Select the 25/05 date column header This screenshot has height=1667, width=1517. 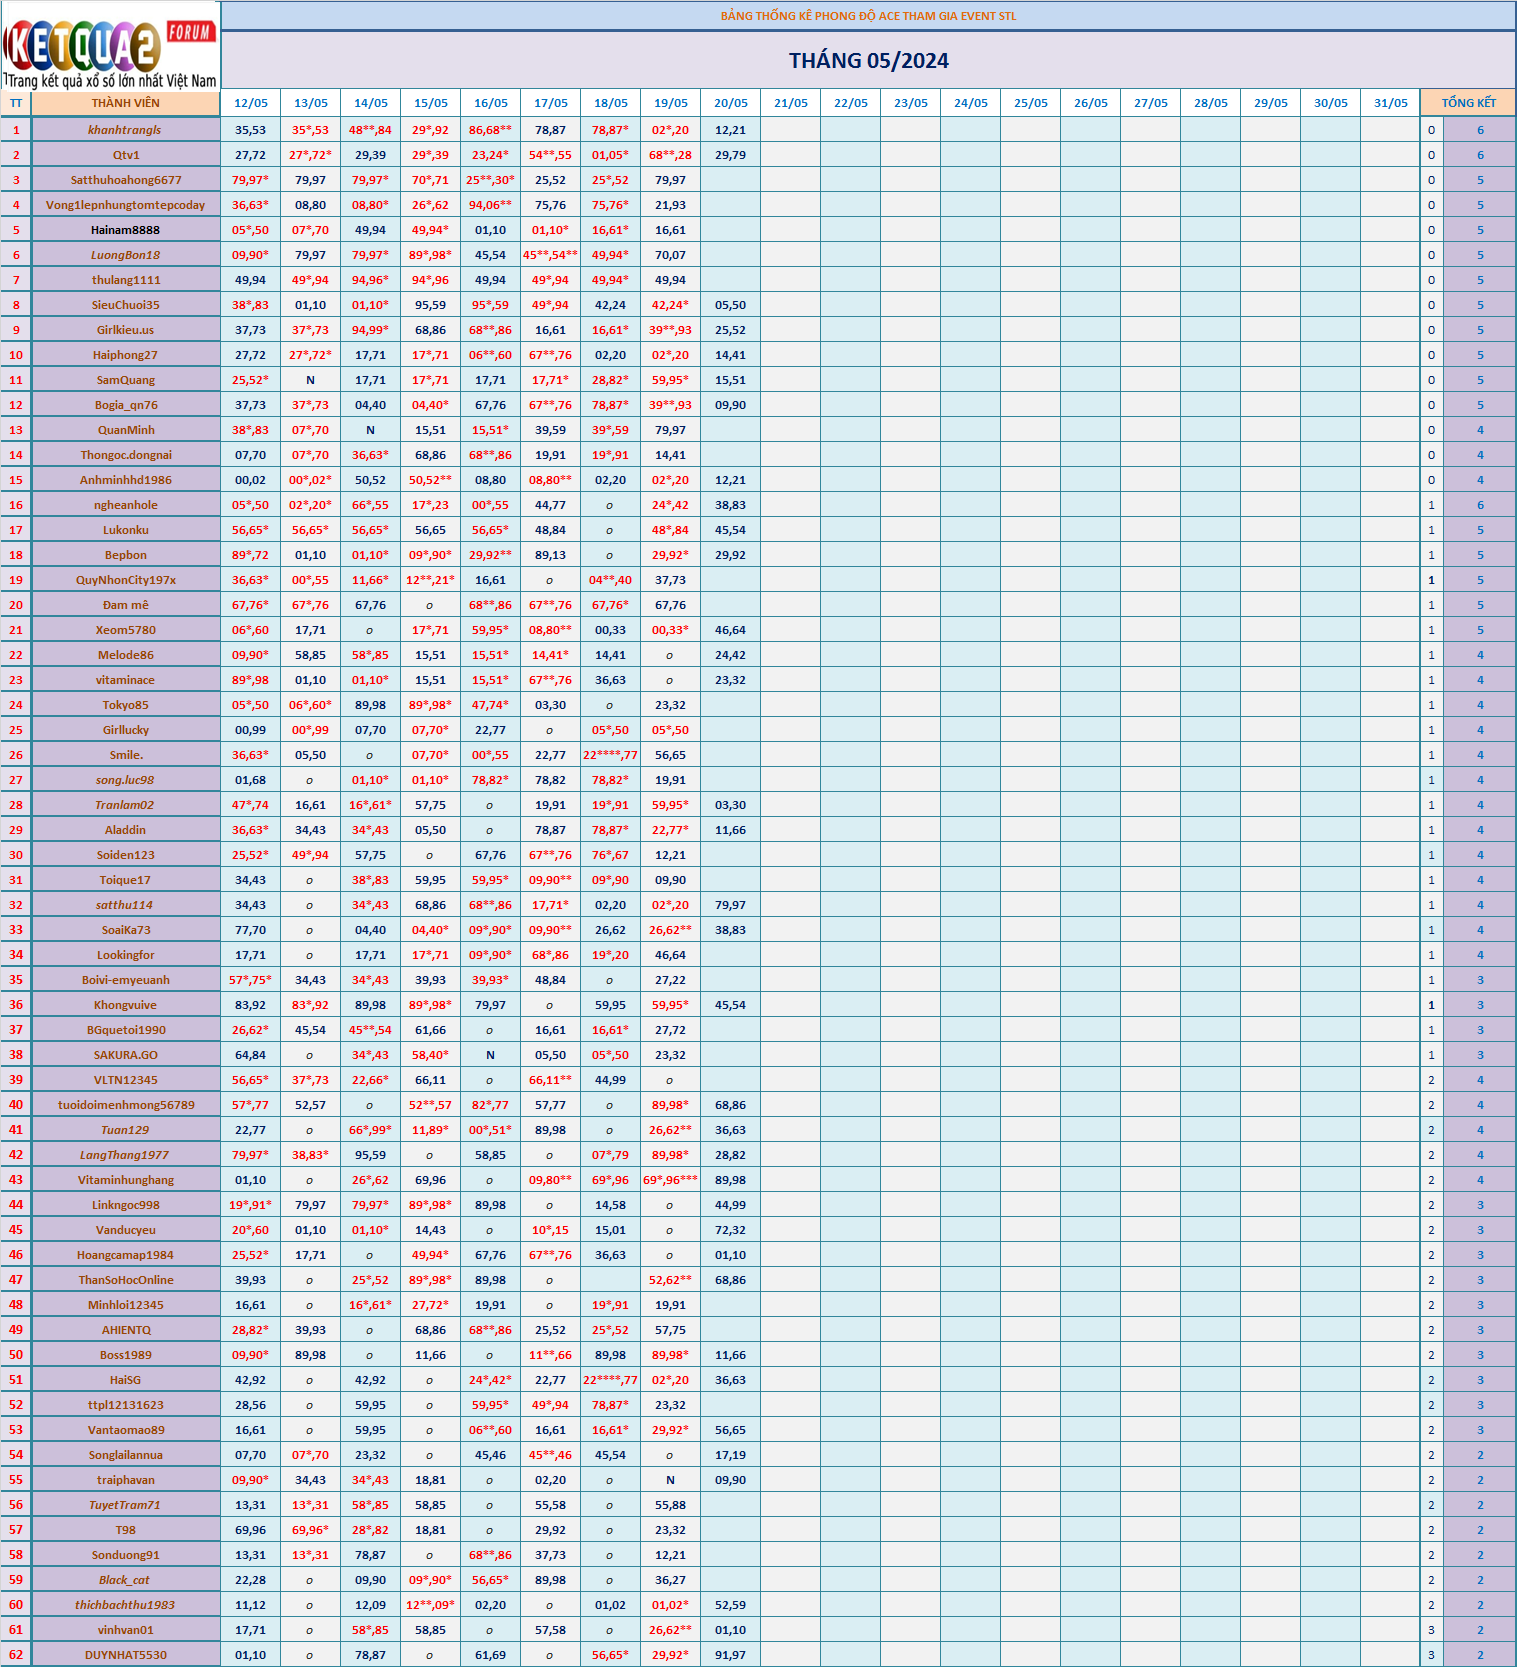[x=1030, y=103]
